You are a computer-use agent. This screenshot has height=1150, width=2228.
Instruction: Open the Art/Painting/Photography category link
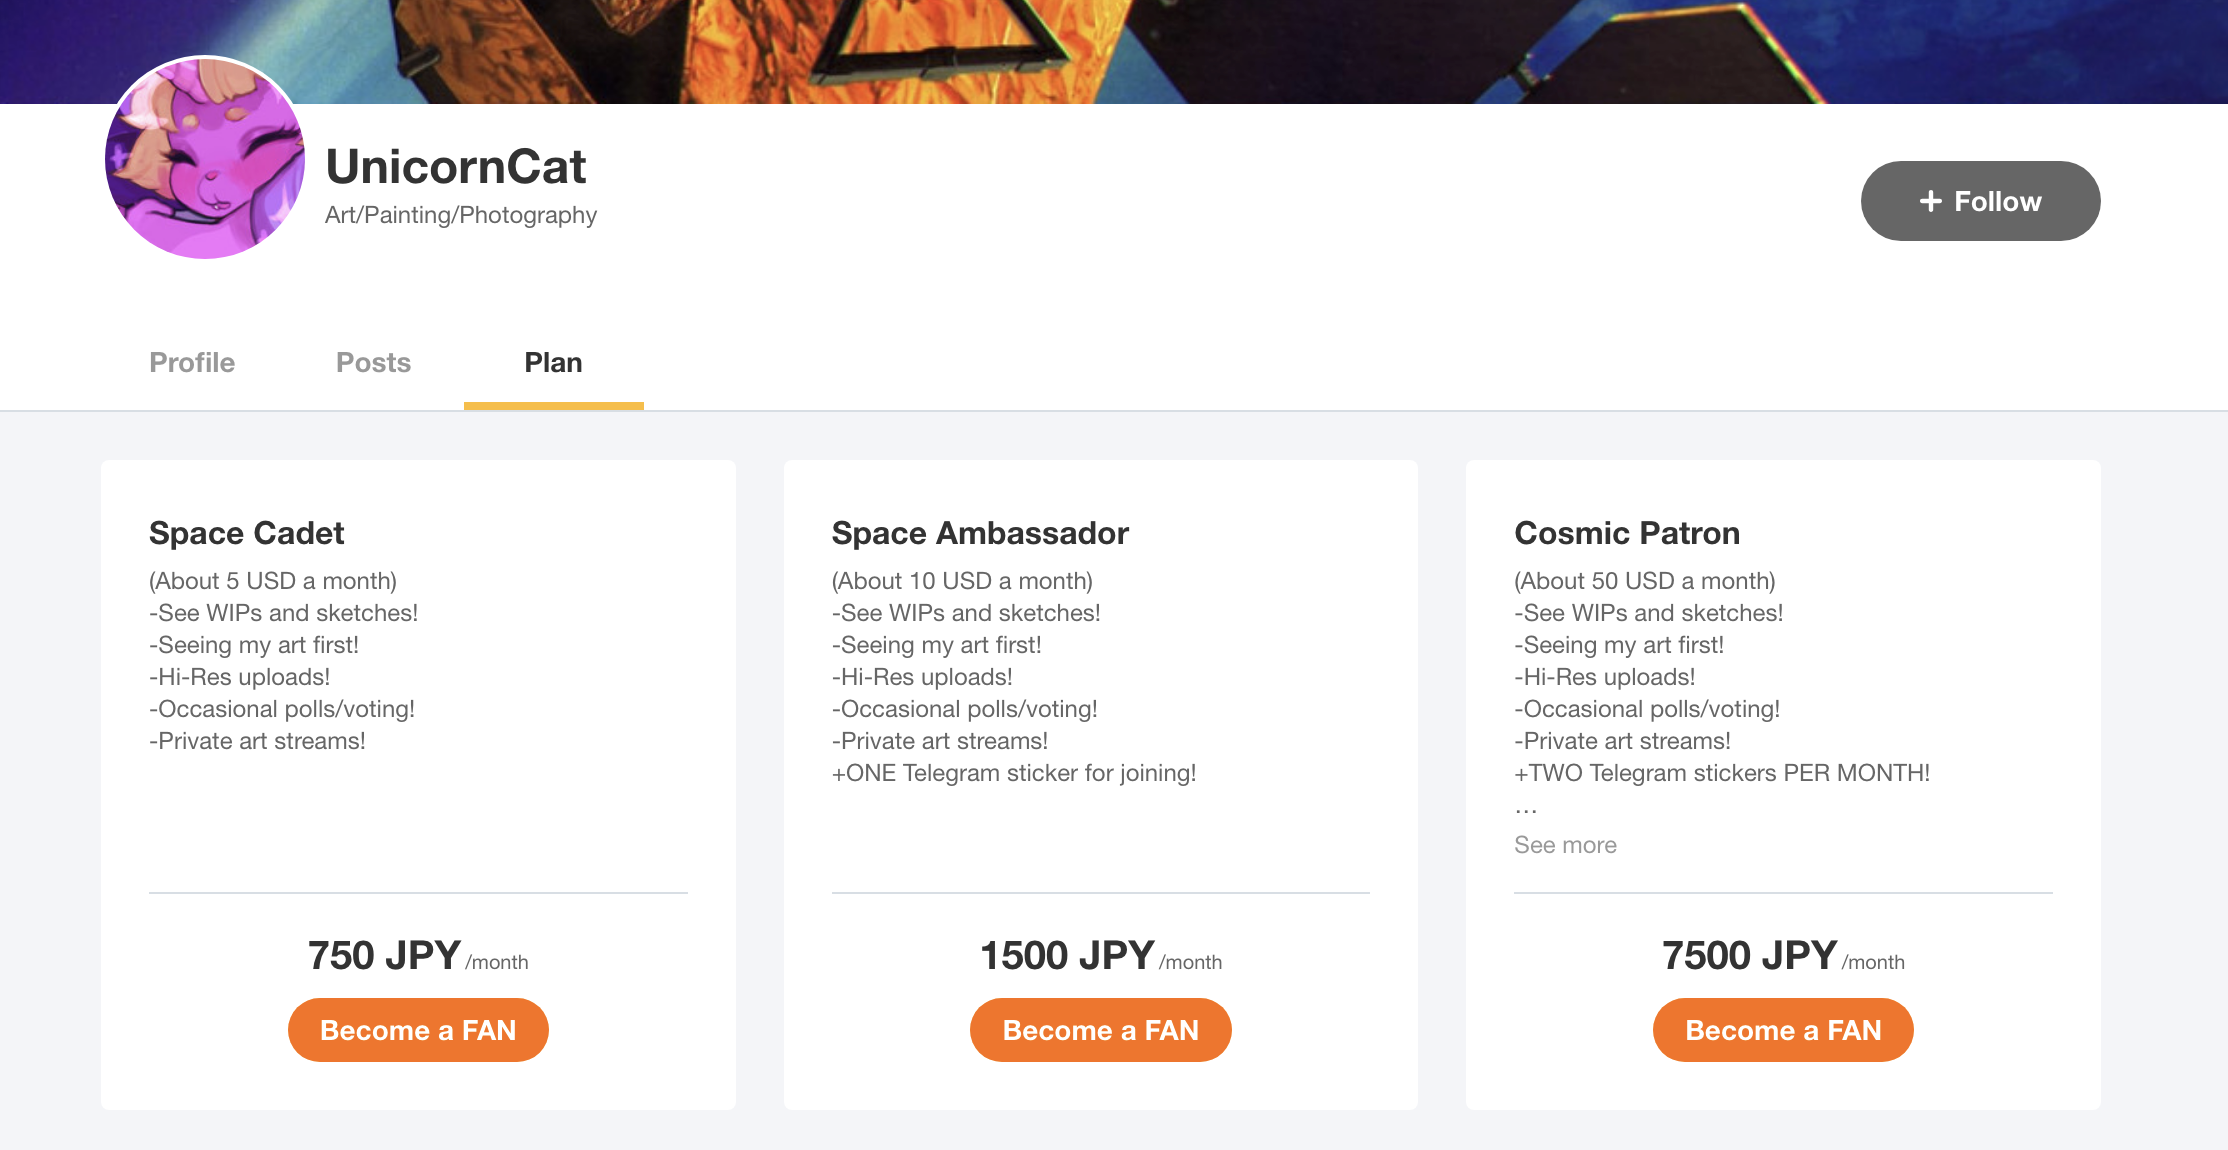tap(461, 215)
